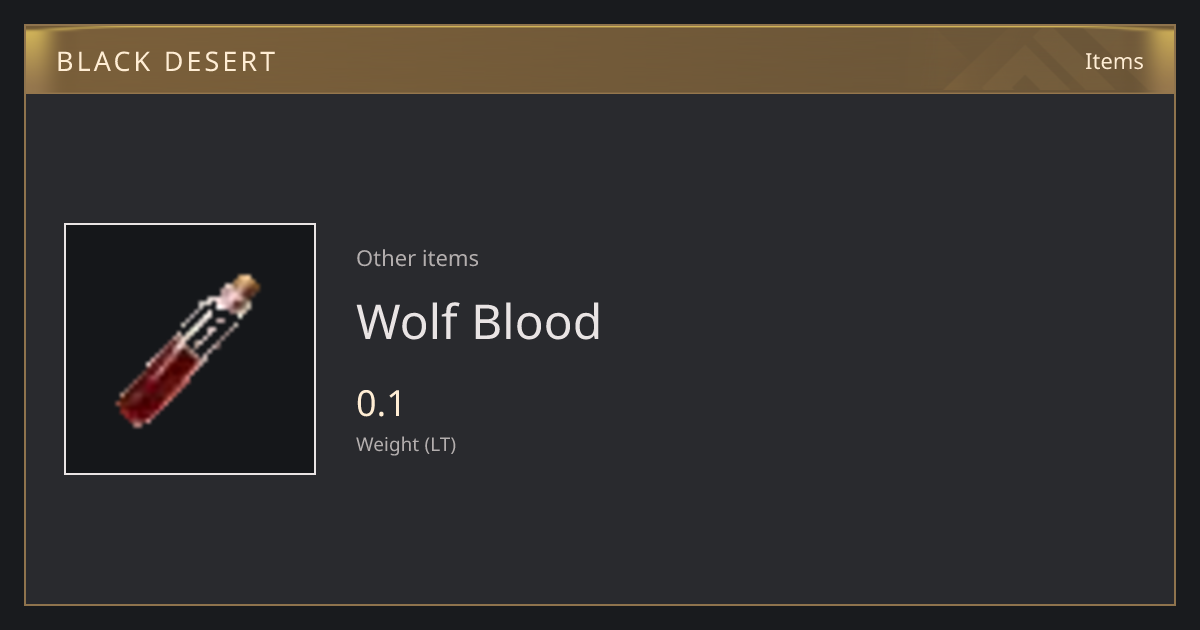
Task: Select the Other items category label
Action: click(417, 258)
